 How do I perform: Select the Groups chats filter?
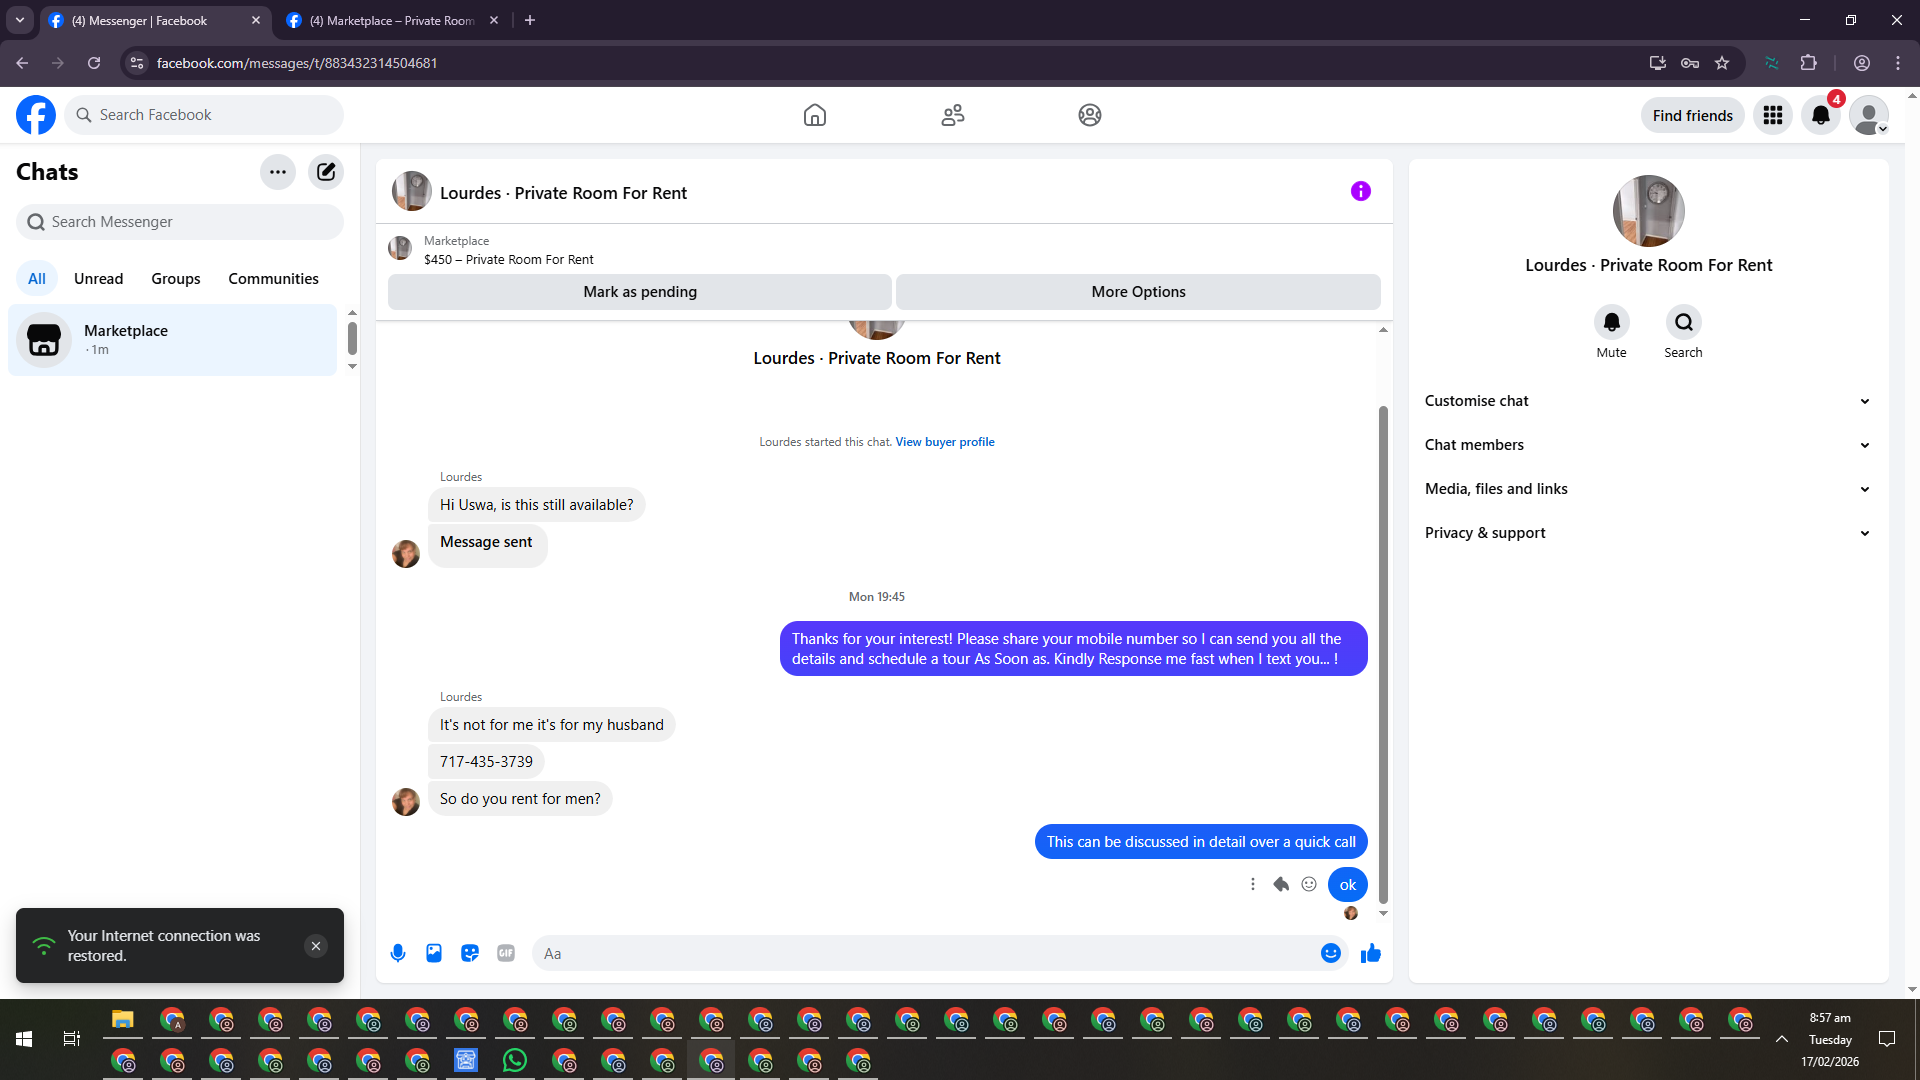point(176,279)
